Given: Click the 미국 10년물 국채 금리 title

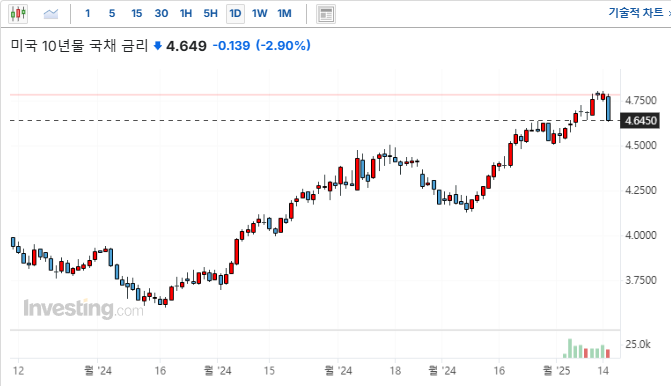Looking at the screenshot, I should tap(79, 45).
